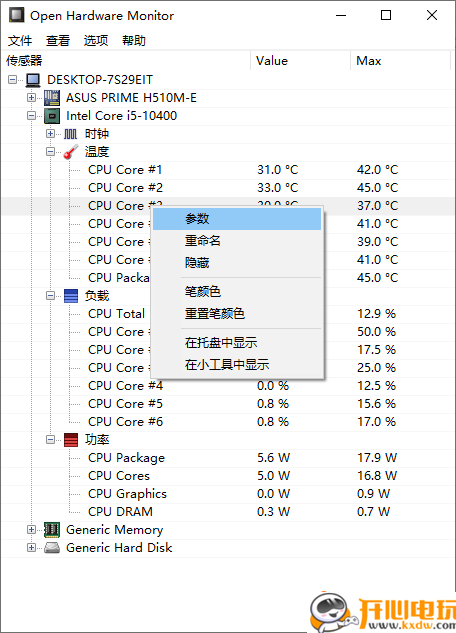Choose 在小工具中显示 in the context menu
Image resolution: width=456 pixels, height=633 pixels.
(x=237, y=365)
